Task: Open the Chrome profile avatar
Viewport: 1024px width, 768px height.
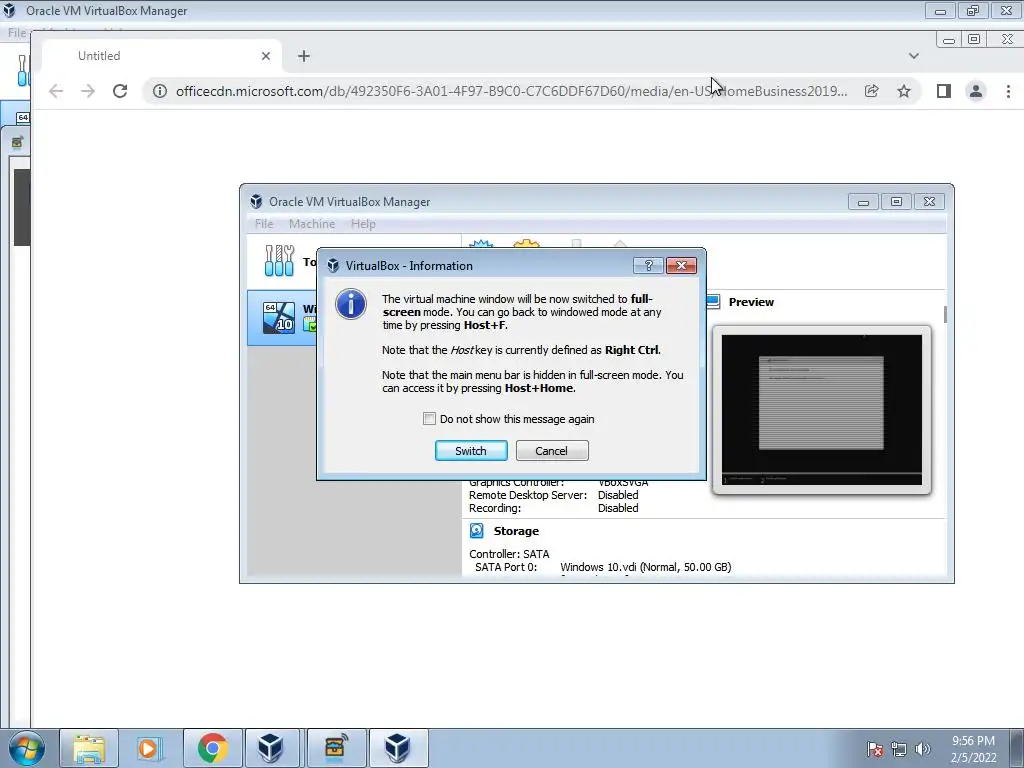Action: pyautogui.click(x=976, y=91)
